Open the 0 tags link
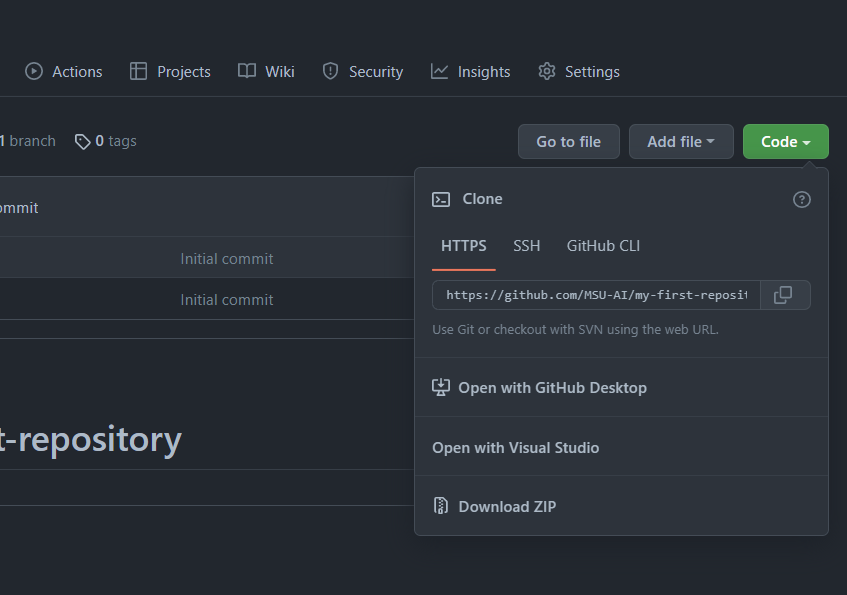 click(105, 141)
